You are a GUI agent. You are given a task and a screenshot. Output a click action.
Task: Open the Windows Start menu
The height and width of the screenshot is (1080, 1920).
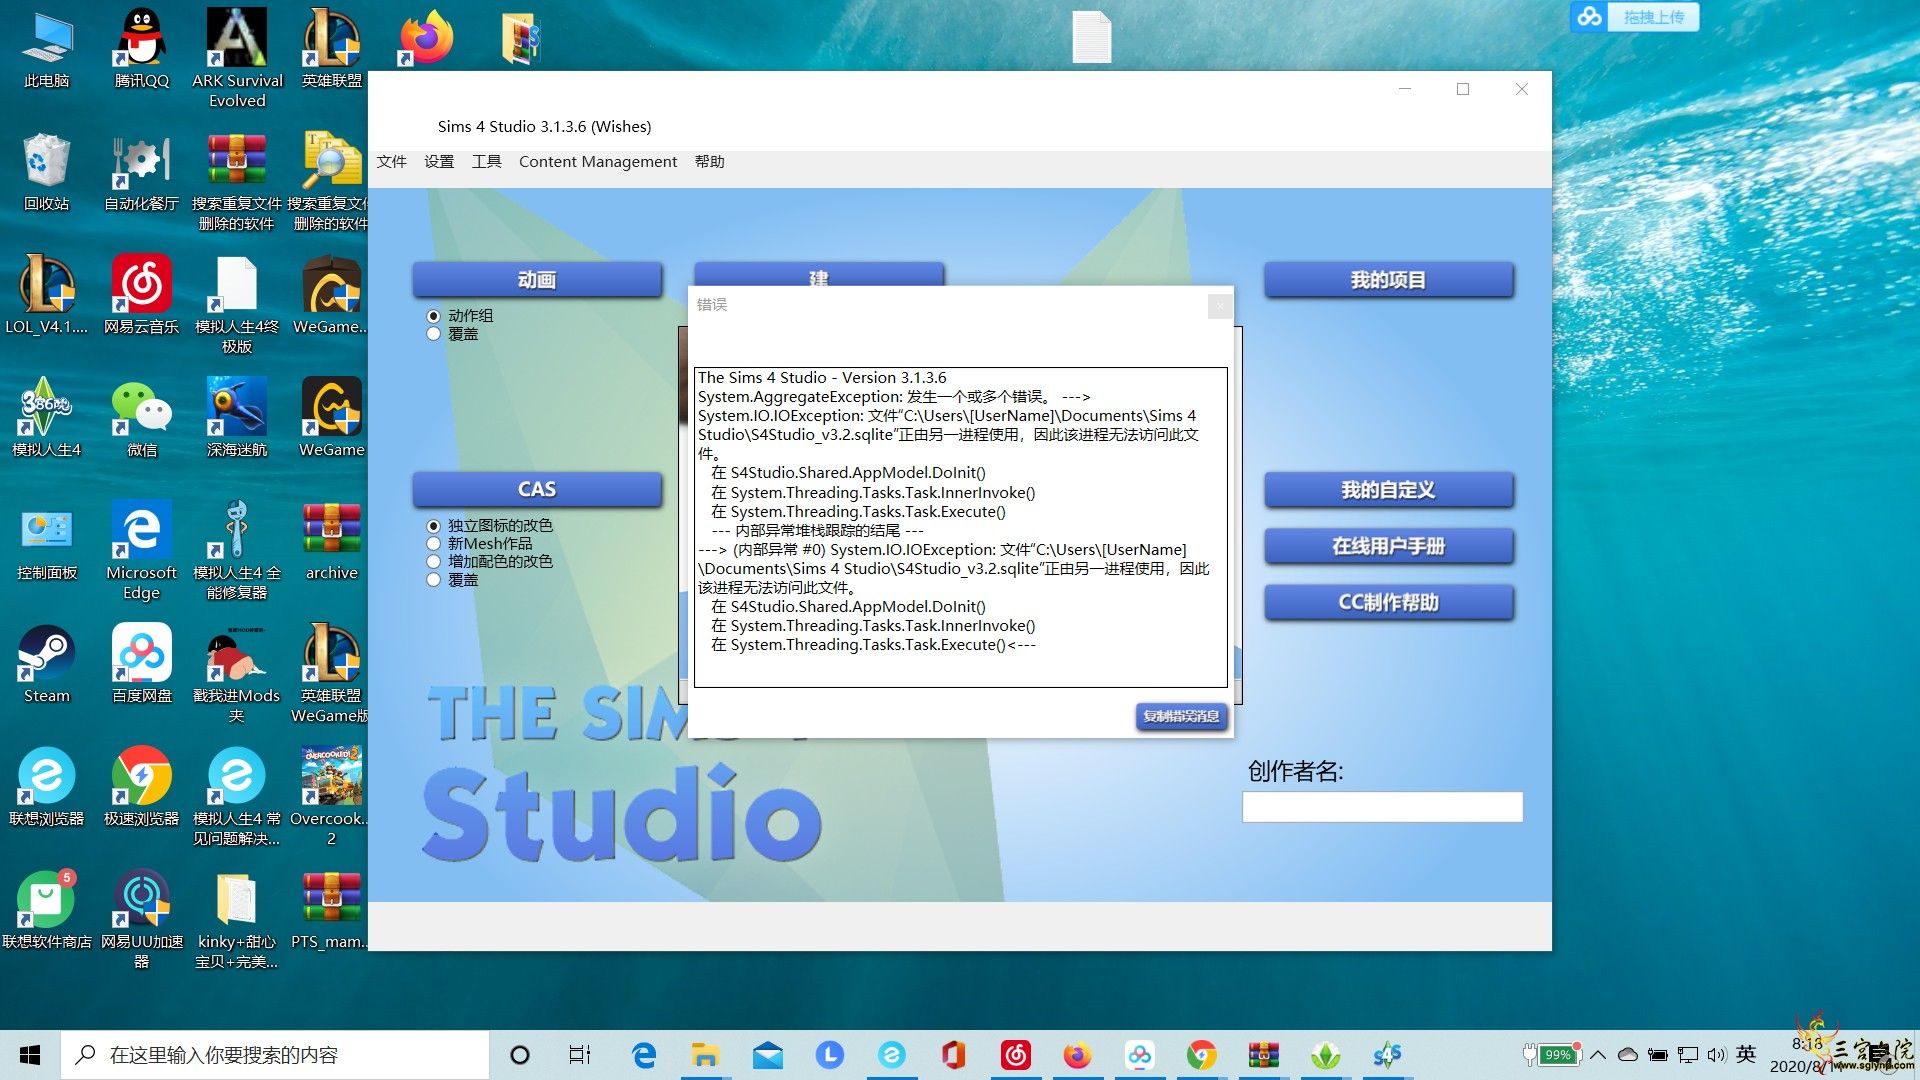[30, 1055]
